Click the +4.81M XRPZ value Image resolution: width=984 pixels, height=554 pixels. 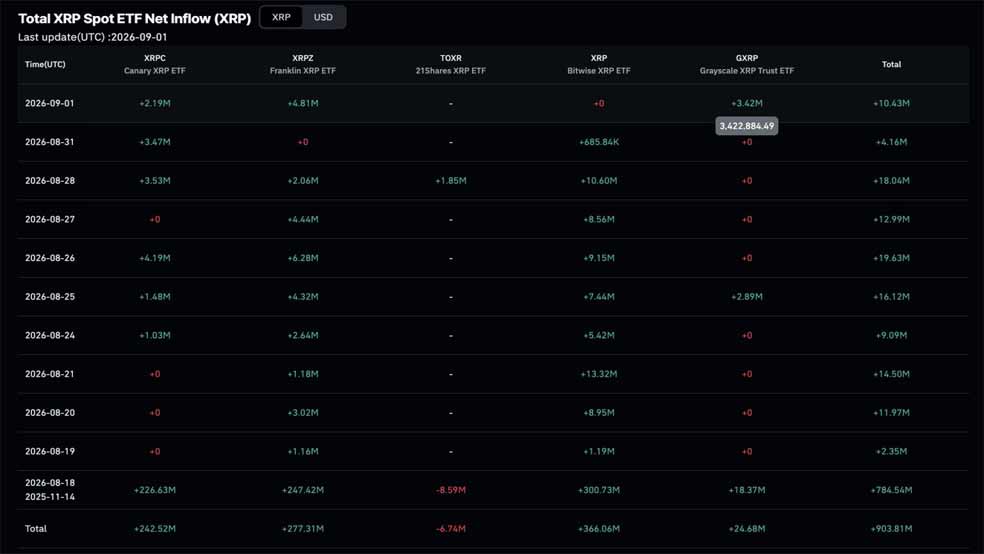(303, 104)
